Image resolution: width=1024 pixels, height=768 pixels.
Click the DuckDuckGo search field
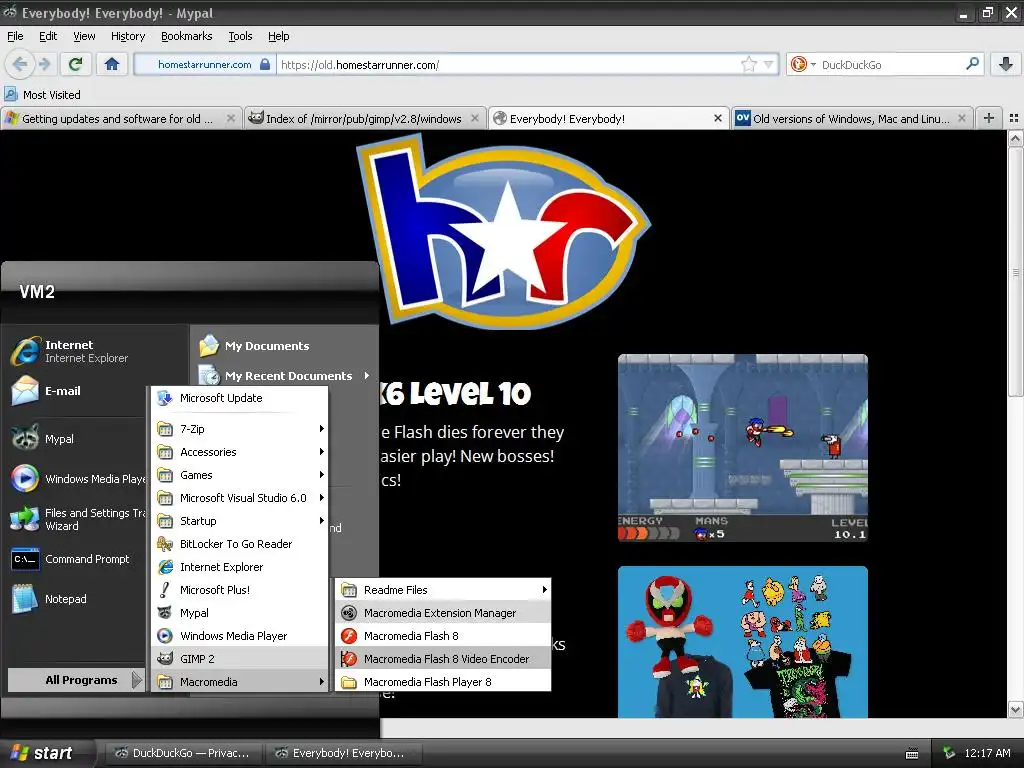pyautogui.click(x=891, y=64)
